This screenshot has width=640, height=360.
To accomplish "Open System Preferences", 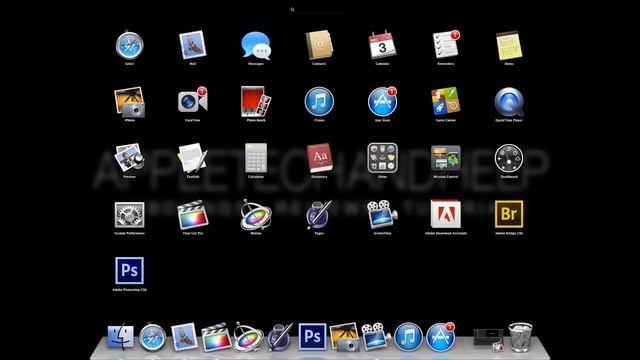I will coord(129,215).
